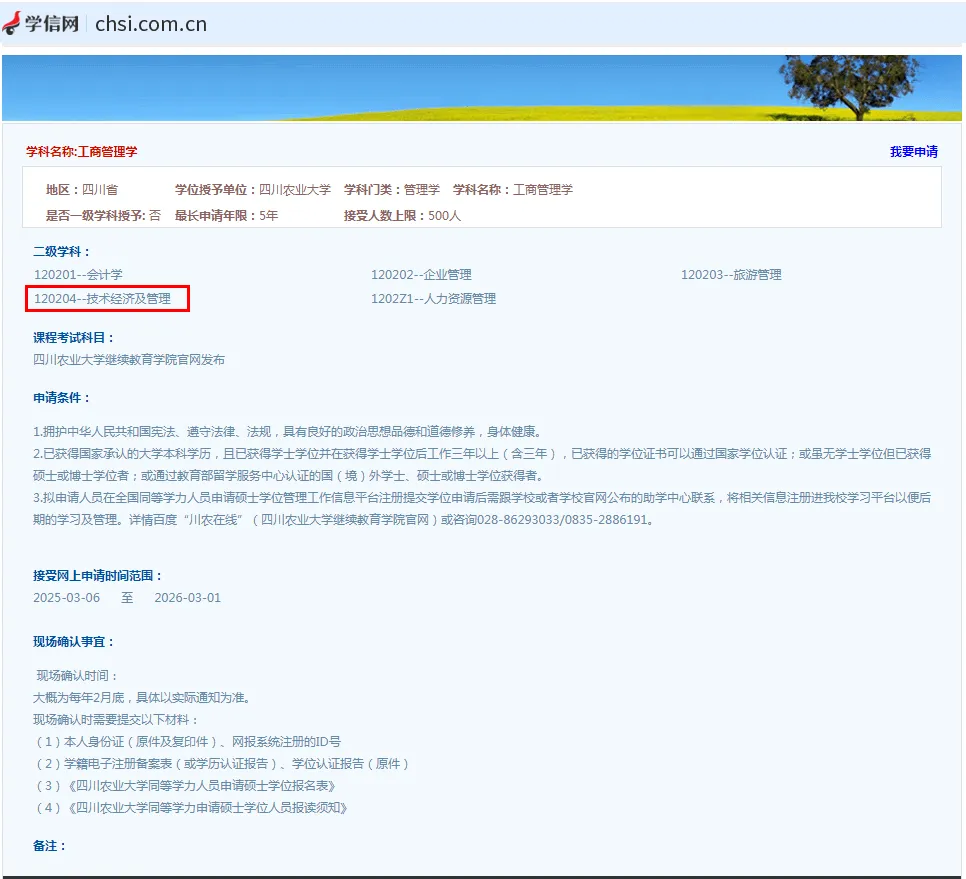The height and width of the screenshot is (879, 966).
Task: Click condition 2 about 大学本科学历
Action: coord(482,464)
